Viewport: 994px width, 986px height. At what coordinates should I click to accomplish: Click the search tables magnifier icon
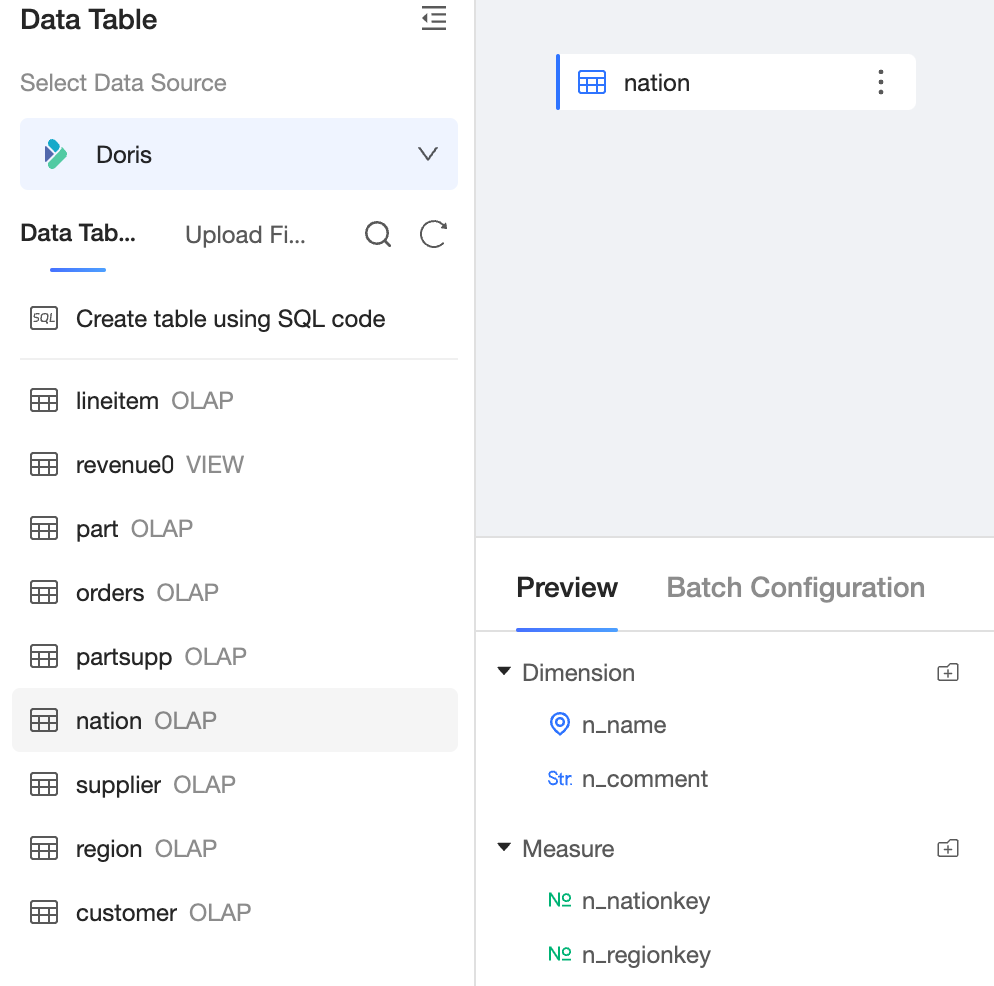pos(378,235)
